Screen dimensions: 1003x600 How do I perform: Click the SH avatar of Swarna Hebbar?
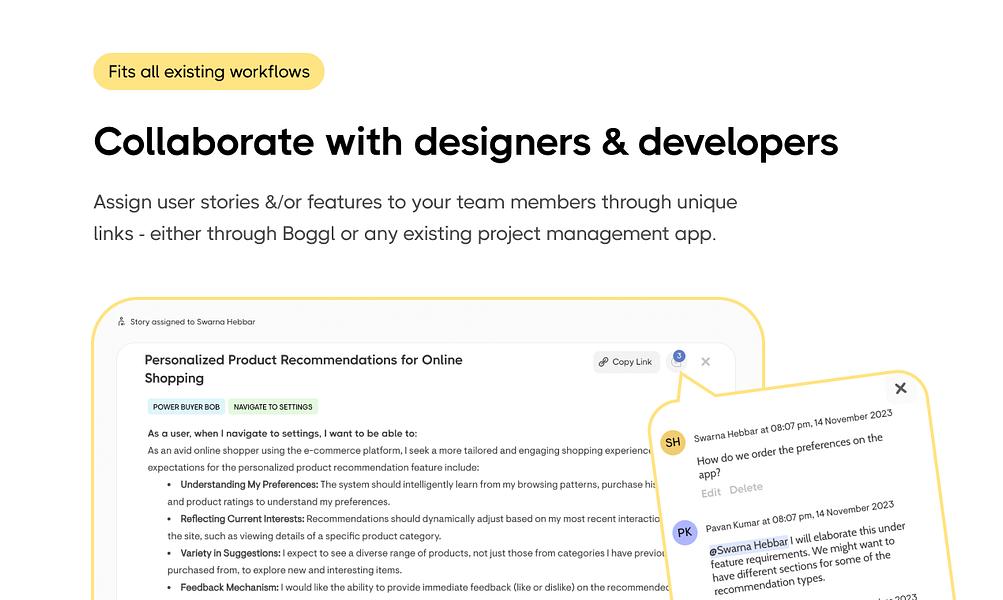tap(672, 442)
